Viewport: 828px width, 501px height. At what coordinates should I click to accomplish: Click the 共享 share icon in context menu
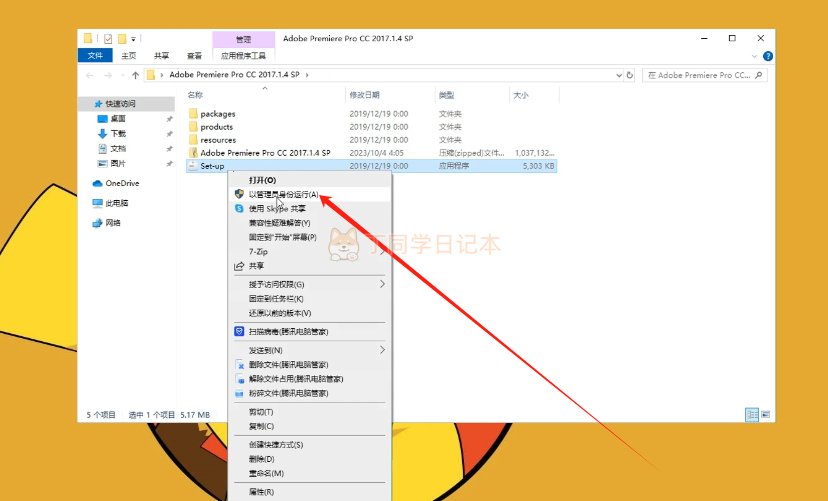coord(239,266)
